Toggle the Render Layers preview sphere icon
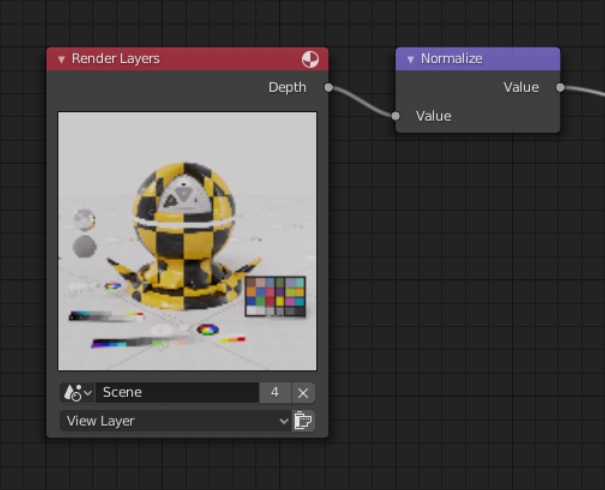This screenshot has height=490, width=605. [310, 59]
